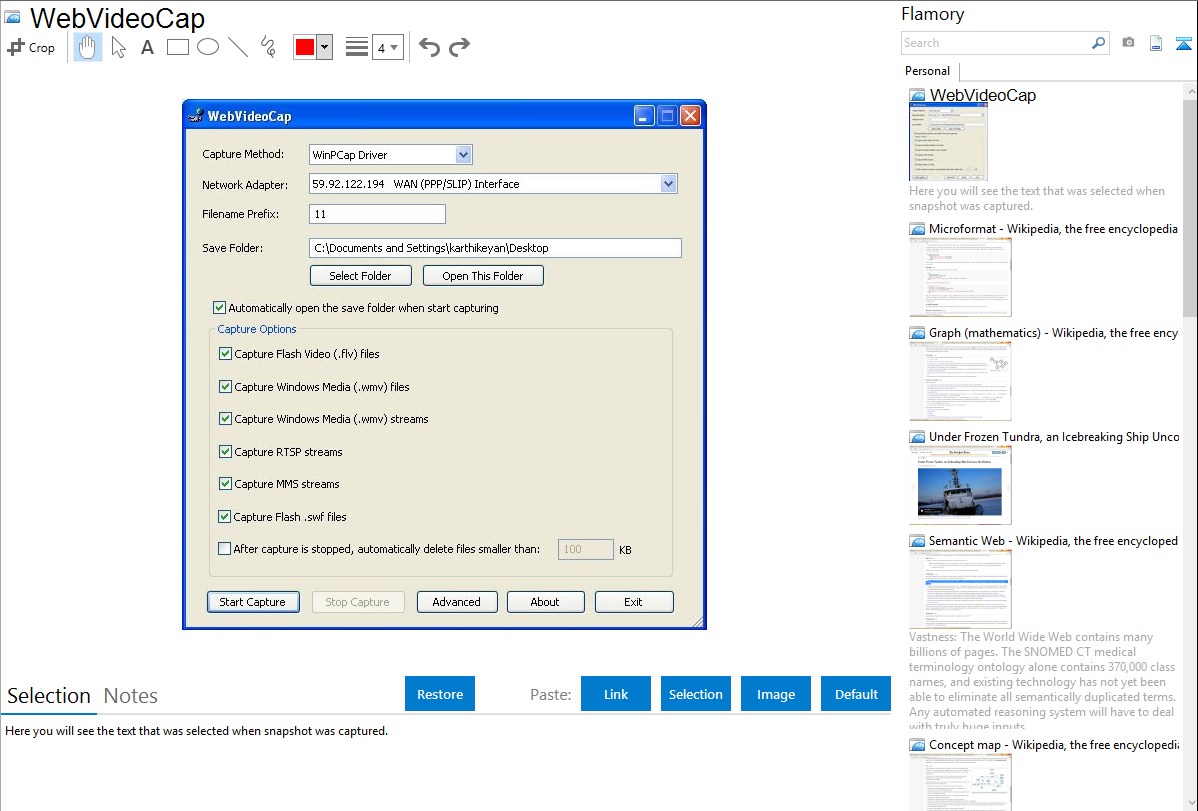Click the camera snapshot icon
Image resolution: width=1198 pixels, height=811 pixels.
point(1128,43)
